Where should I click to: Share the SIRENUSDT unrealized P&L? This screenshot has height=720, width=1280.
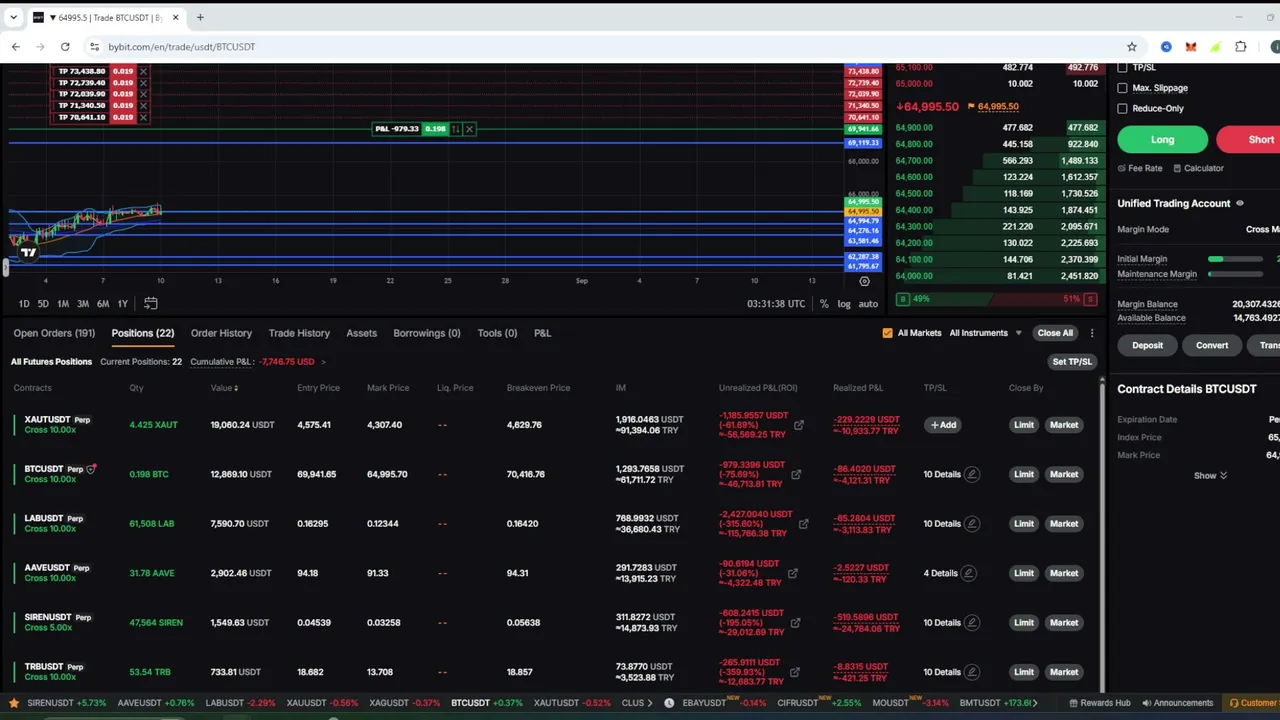[x=795, y=622]
